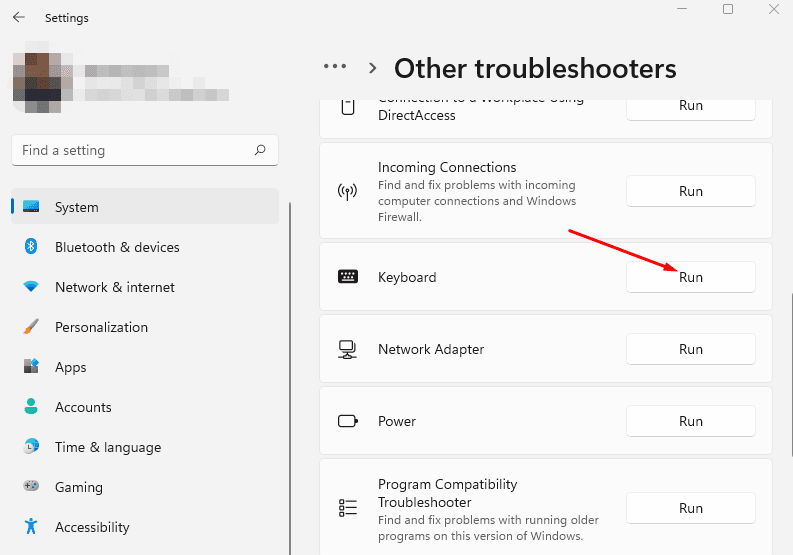
Task: Click the search magnifier icon
Action: 260,150
